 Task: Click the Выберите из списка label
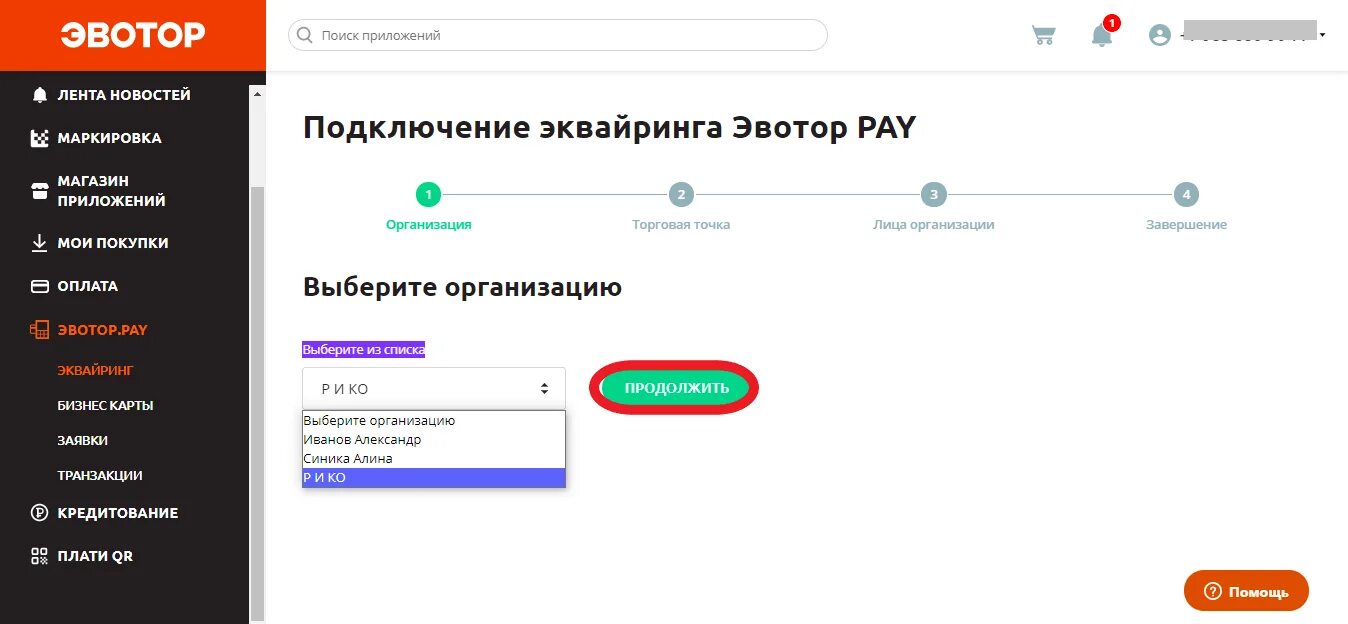pos(364,350)
